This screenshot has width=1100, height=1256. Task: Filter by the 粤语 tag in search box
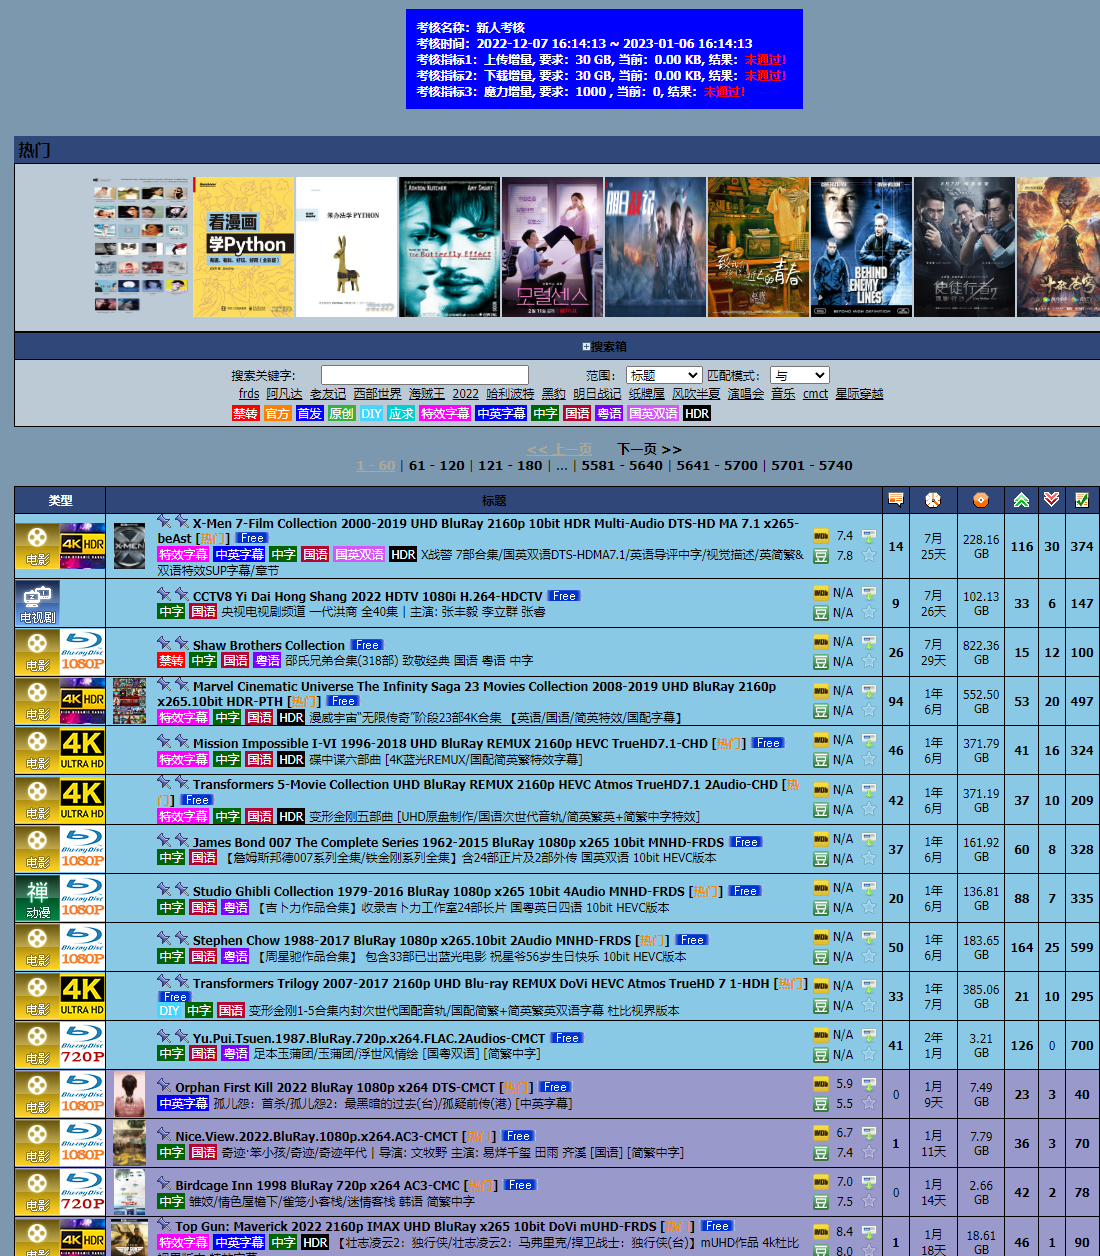pyautogui.click(x=610, y=413)
